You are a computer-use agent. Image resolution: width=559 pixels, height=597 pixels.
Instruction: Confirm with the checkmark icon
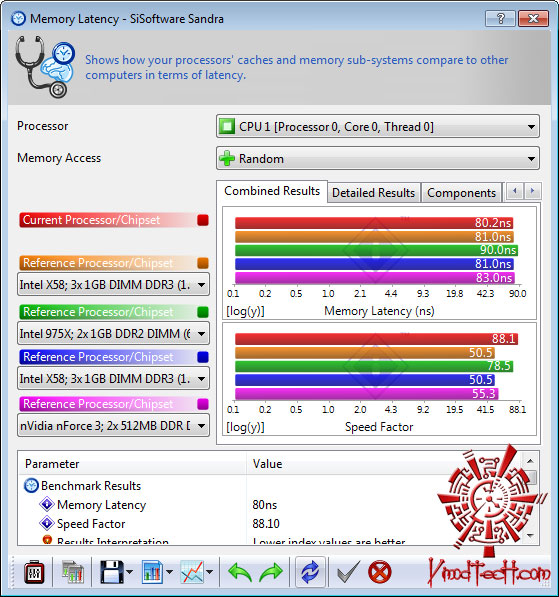point(348,571)
